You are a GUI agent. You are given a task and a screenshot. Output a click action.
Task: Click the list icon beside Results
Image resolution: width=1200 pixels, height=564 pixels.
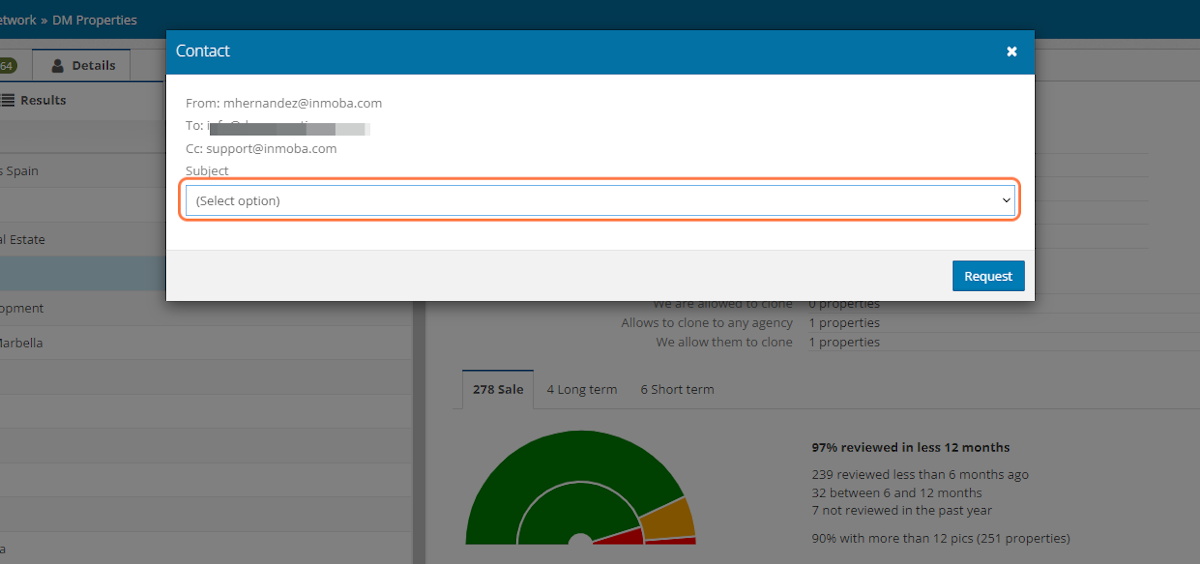[x=8, y=100]
